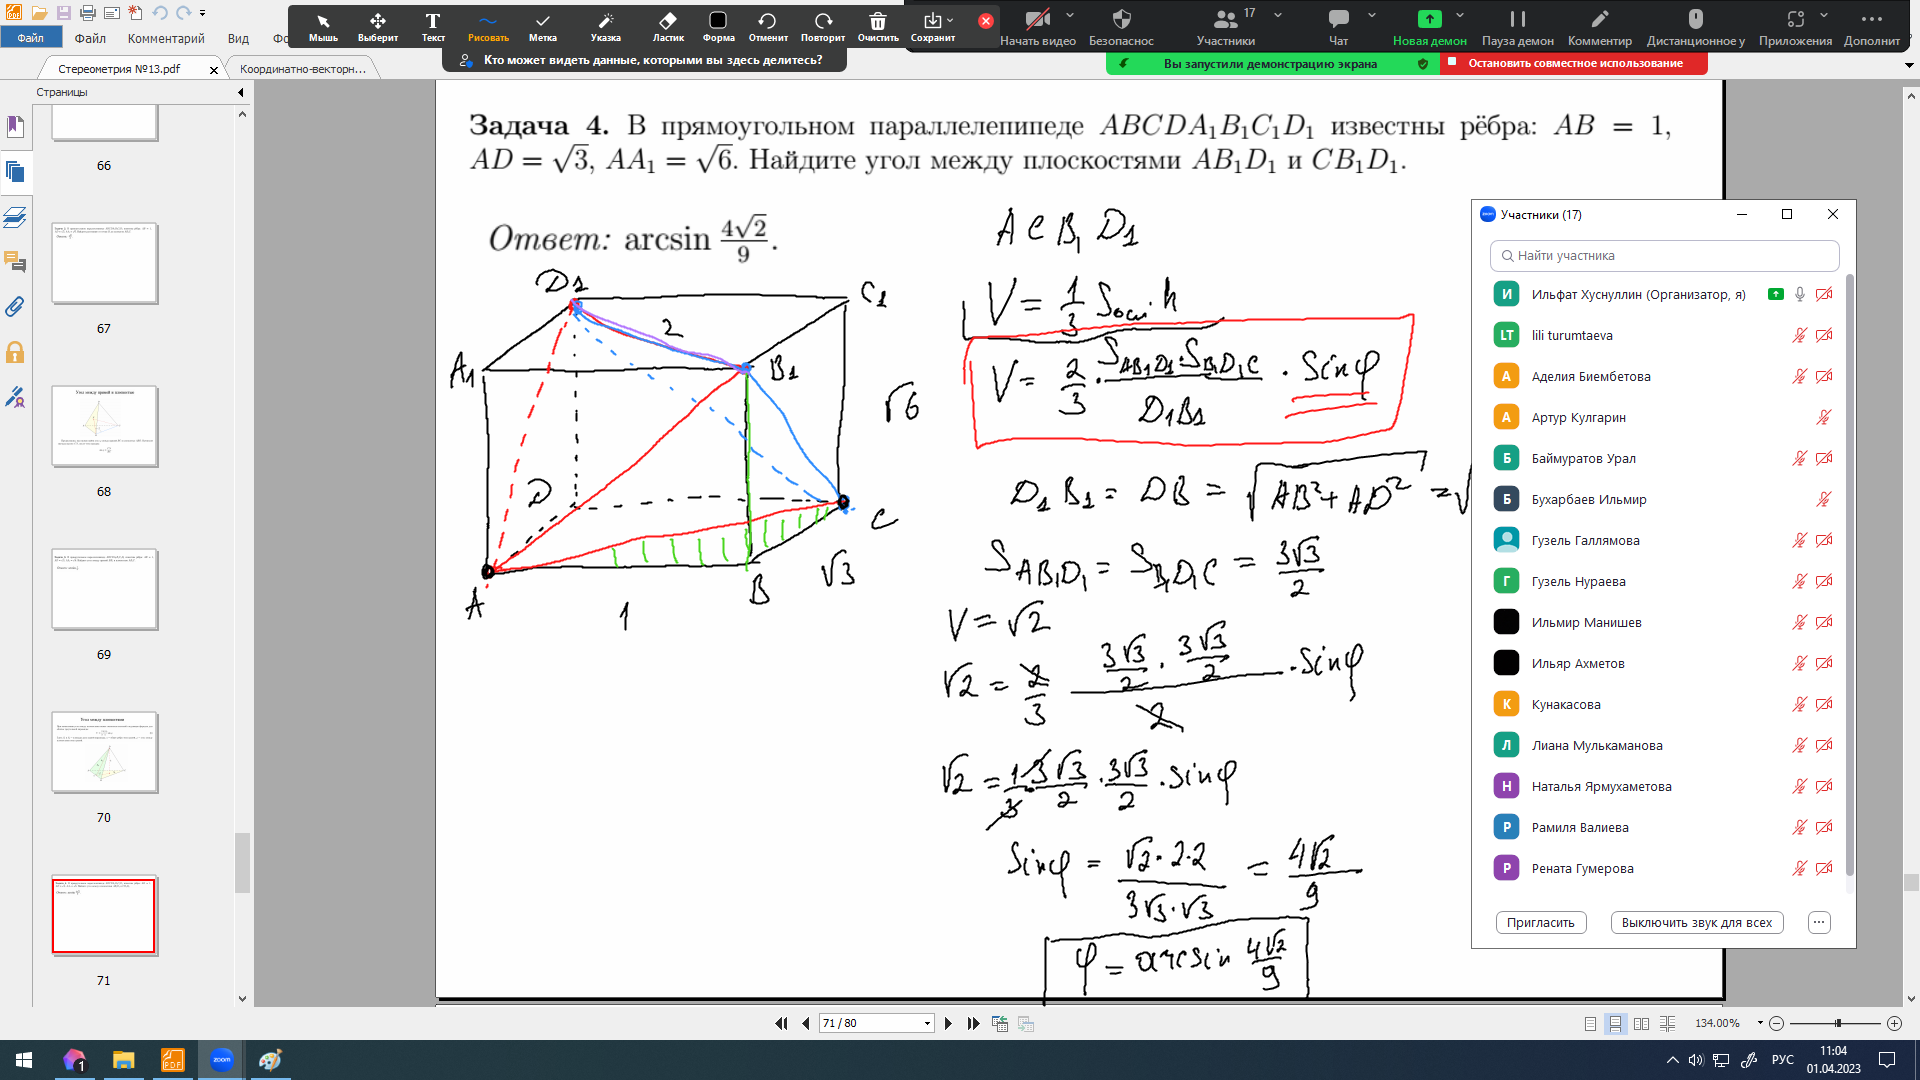The width and height of the screenshot is (1920, 1080).
Task: Open the attachments paperclip sidebar panel
Action: coord(15,307)
